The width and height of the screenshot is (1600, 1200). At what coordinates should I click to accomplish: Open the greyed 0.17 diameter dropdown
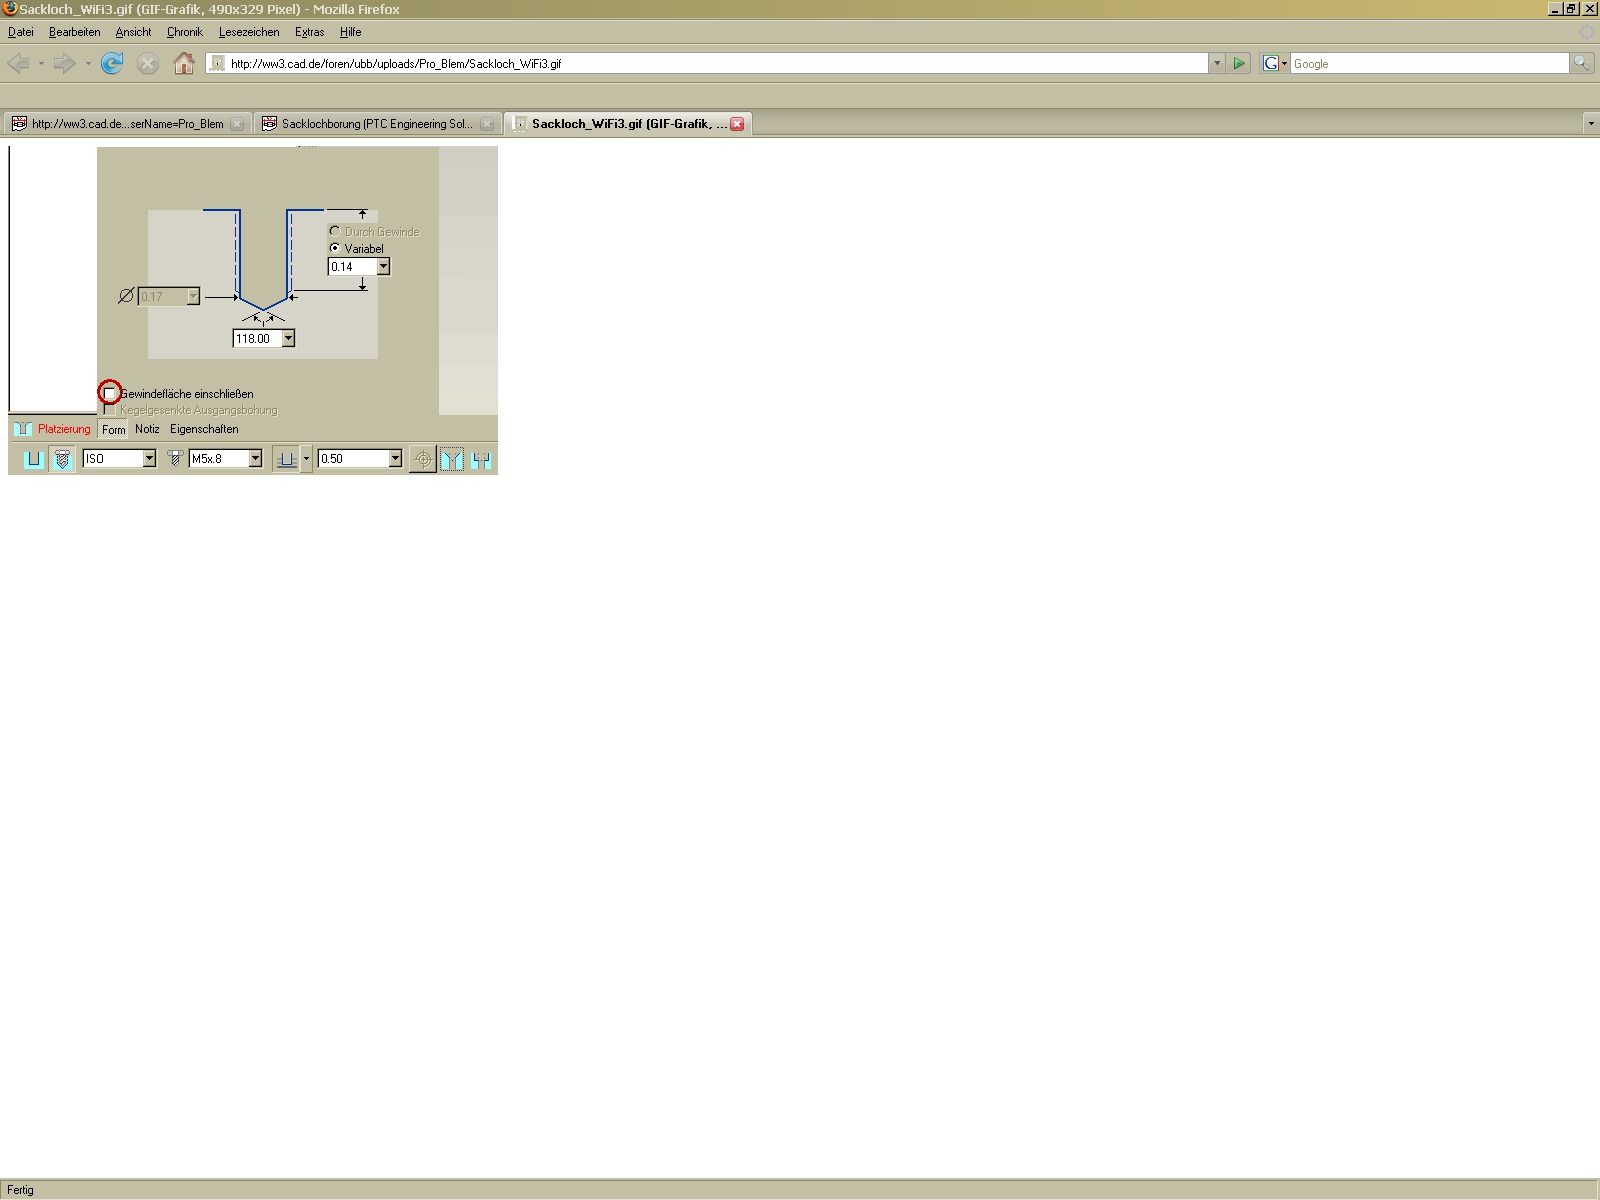[x=193, y=296]
